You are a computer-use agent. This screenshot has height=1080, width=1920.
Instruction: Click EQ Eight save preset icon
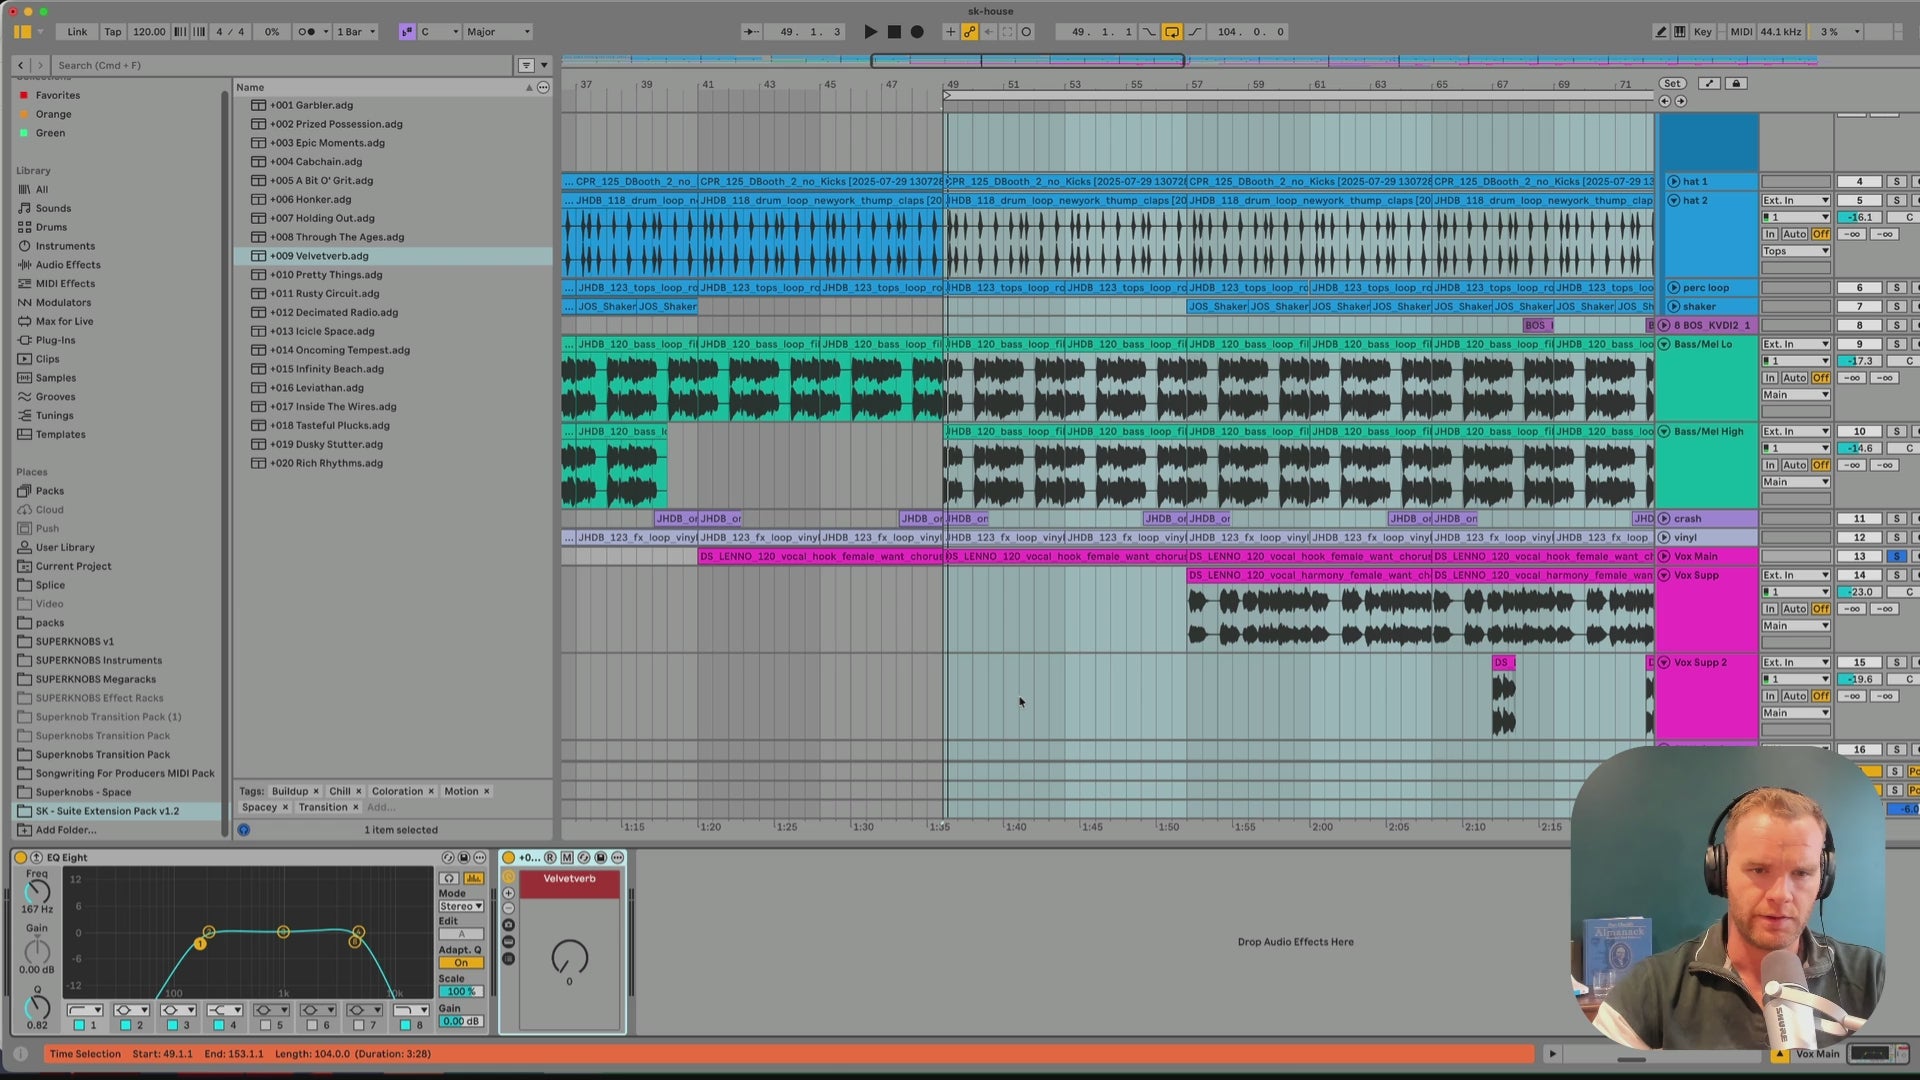coord(464,858)
